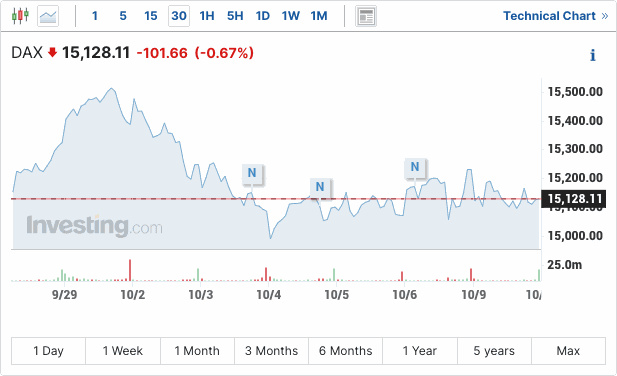Switch to candlestick chart type
Viewport: 617px width, 376px height.
coord(20,16)
